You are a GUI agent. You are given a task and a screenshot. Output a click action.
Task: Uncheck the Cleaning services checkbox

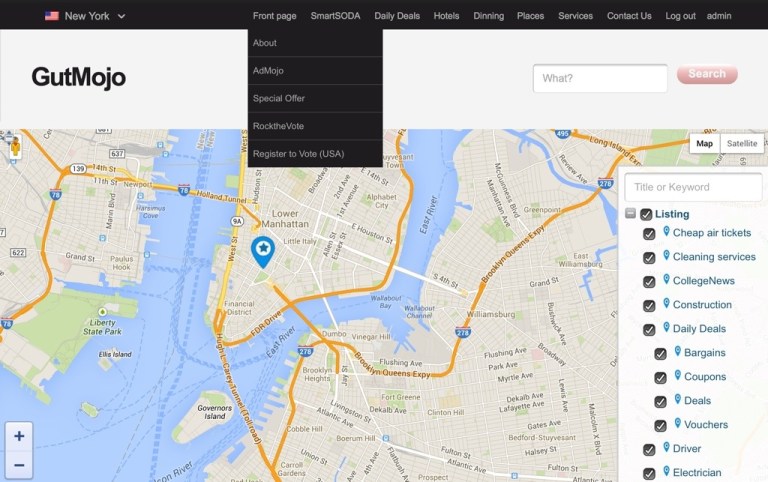tap(649, 258)
